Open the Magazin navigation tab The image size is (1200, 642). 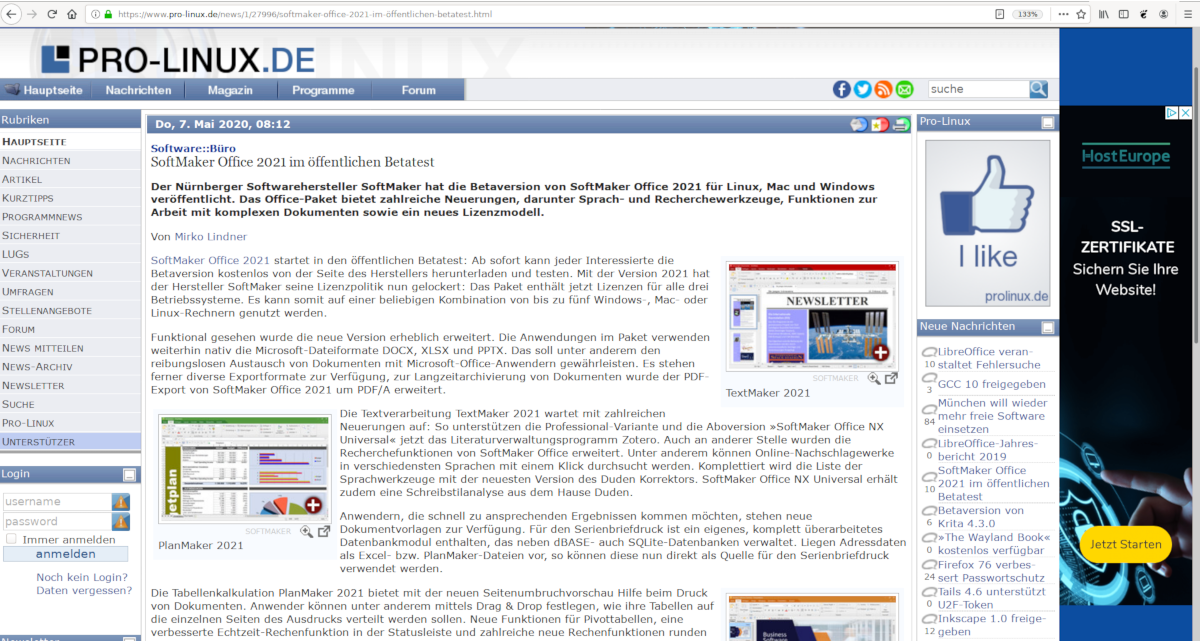coord(230,90)
